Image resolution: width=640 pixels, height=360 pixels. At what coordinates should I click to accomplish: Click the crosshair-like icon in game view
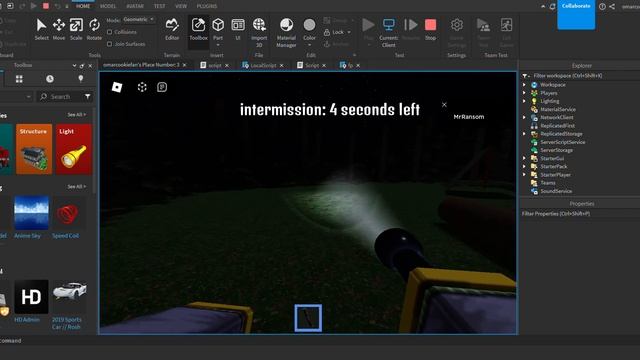(x=142, y=87)
